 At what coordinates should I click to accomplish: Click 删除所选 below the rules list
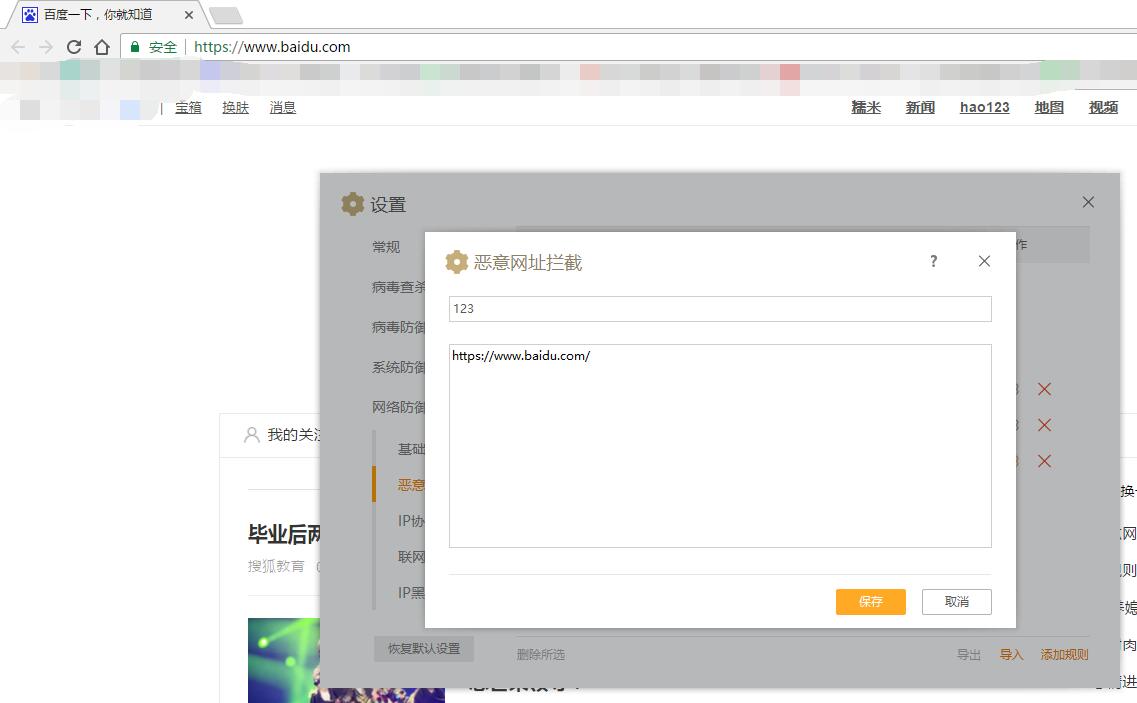coord(541,654)
